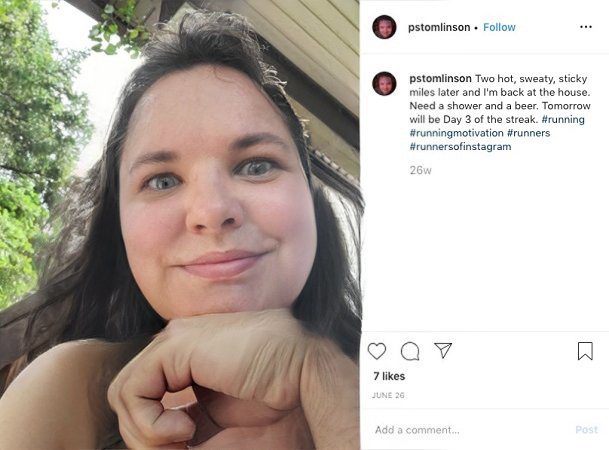The height and width of the screenshot is (450, 609).
Task: Open the #runners hashtag
Action: (x=529, y=133)
